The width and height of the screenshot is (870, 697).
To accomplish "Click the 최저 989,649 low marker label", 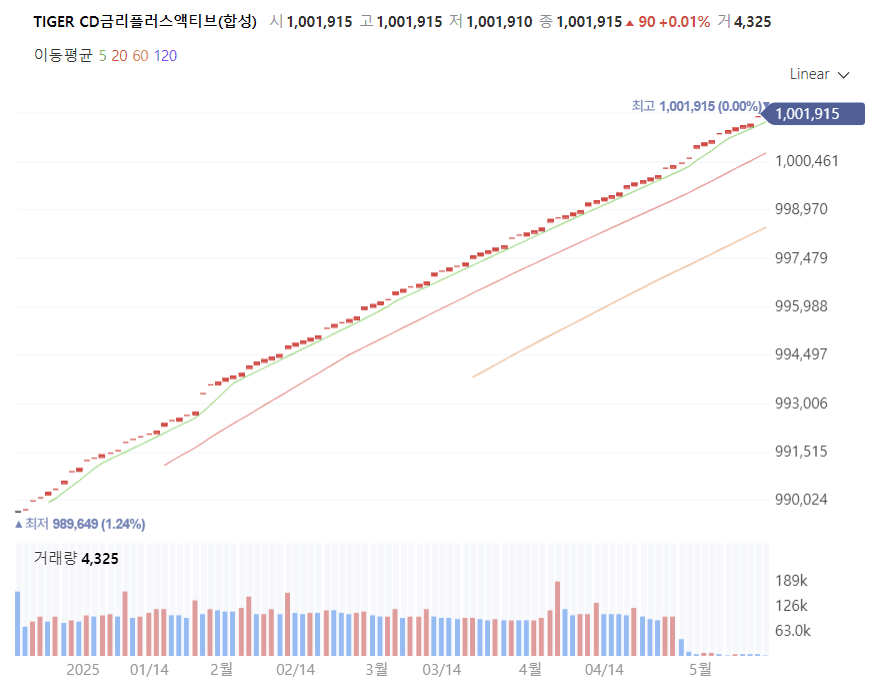I will (80, 523).
